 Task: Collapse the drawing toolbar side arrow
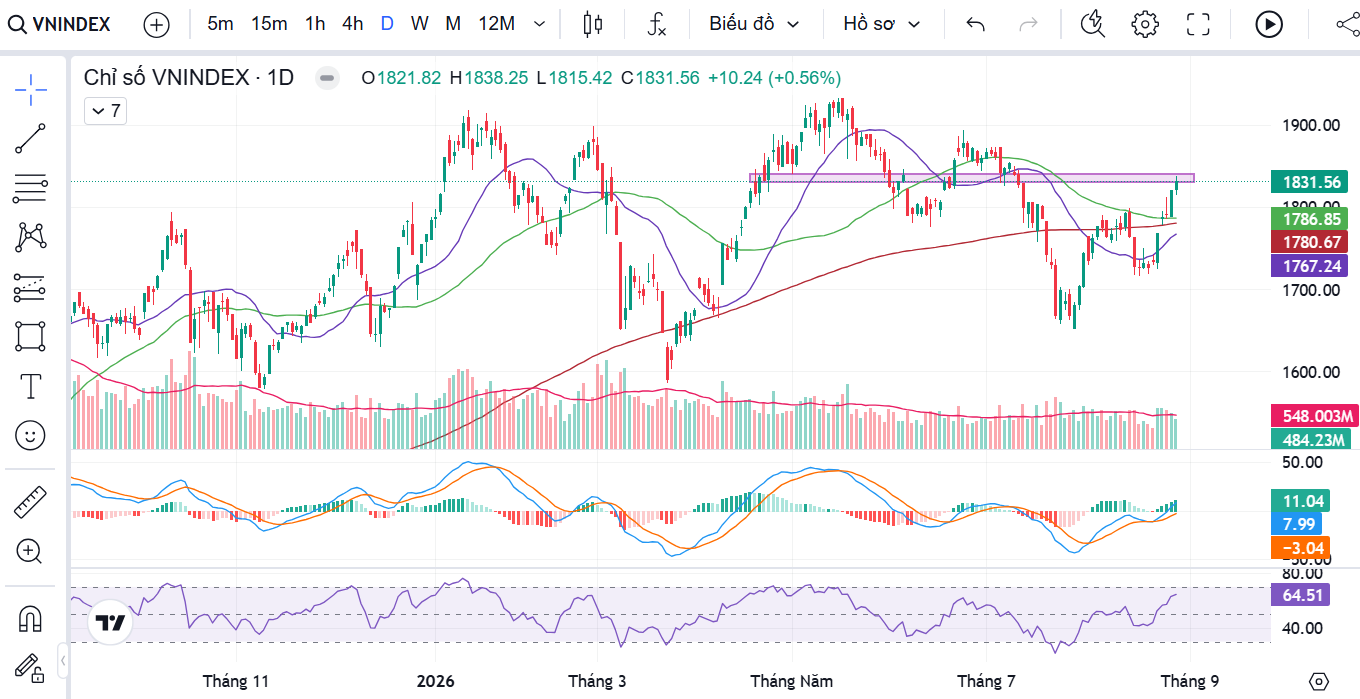tap(62, 661)
